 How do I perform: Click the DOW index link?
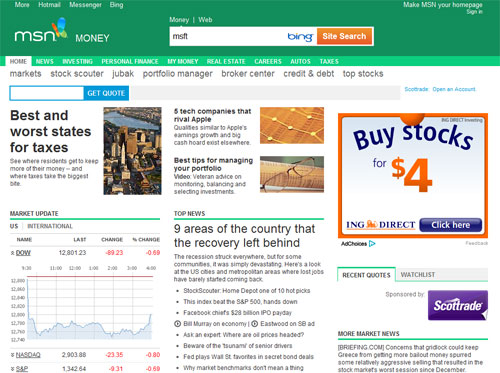pyautogui.click(x=23, y=253)
